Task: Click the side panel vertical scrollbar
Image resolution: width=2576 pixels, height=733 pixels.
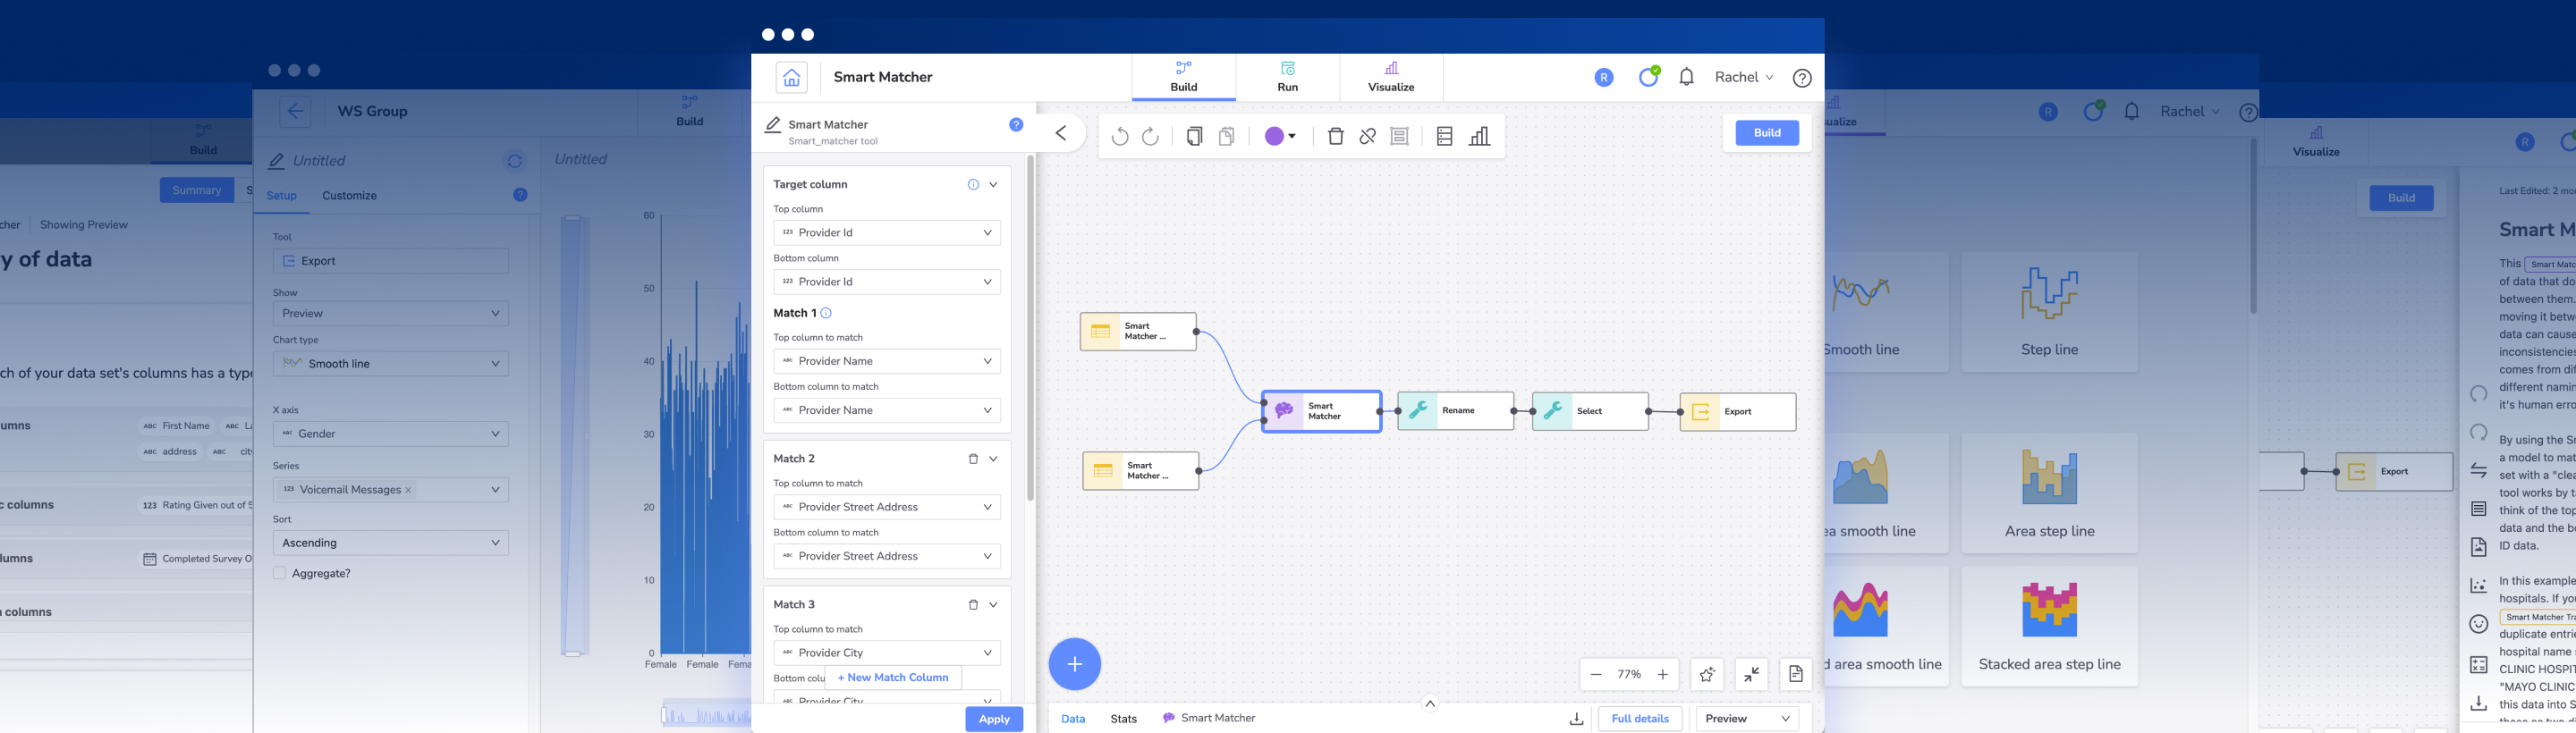Action: (1031, 328)
